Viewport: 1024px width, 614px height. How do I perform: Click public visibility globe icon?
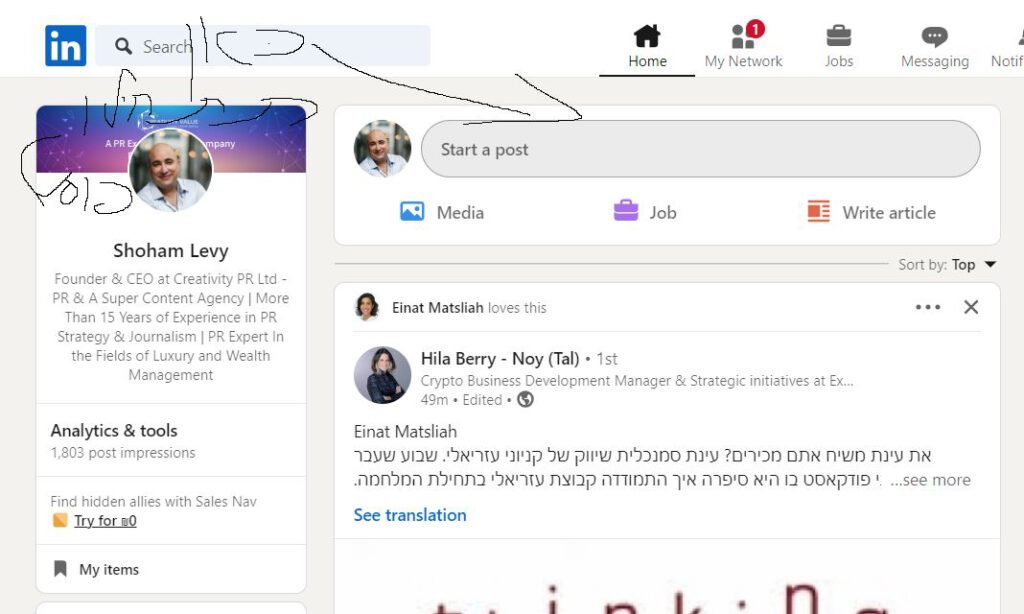[x=525, y=399]
